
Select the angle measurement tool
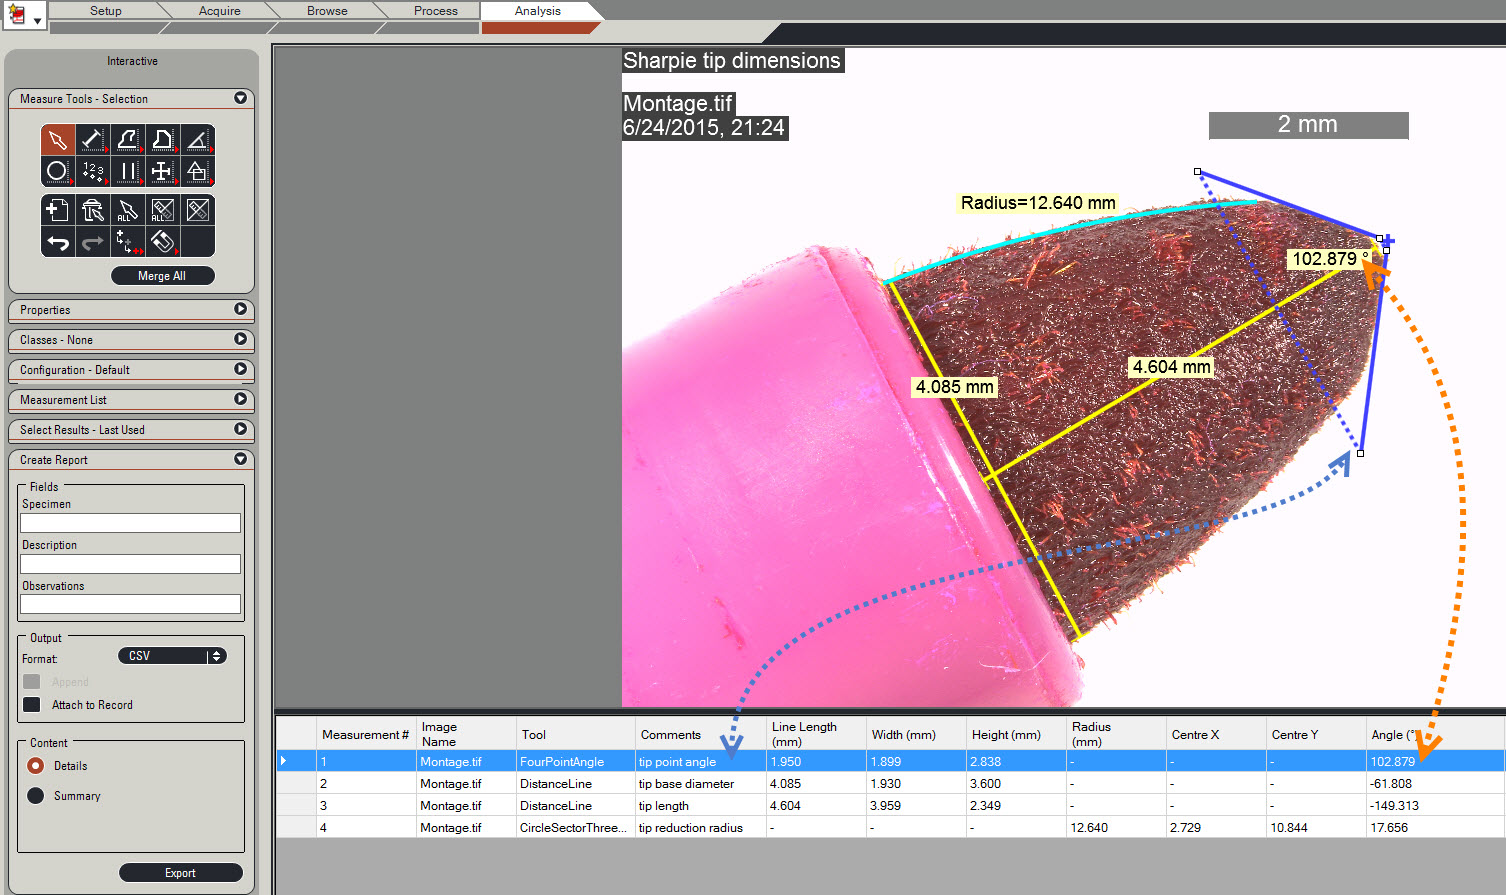pyautogui.click(x=198, y=140)
